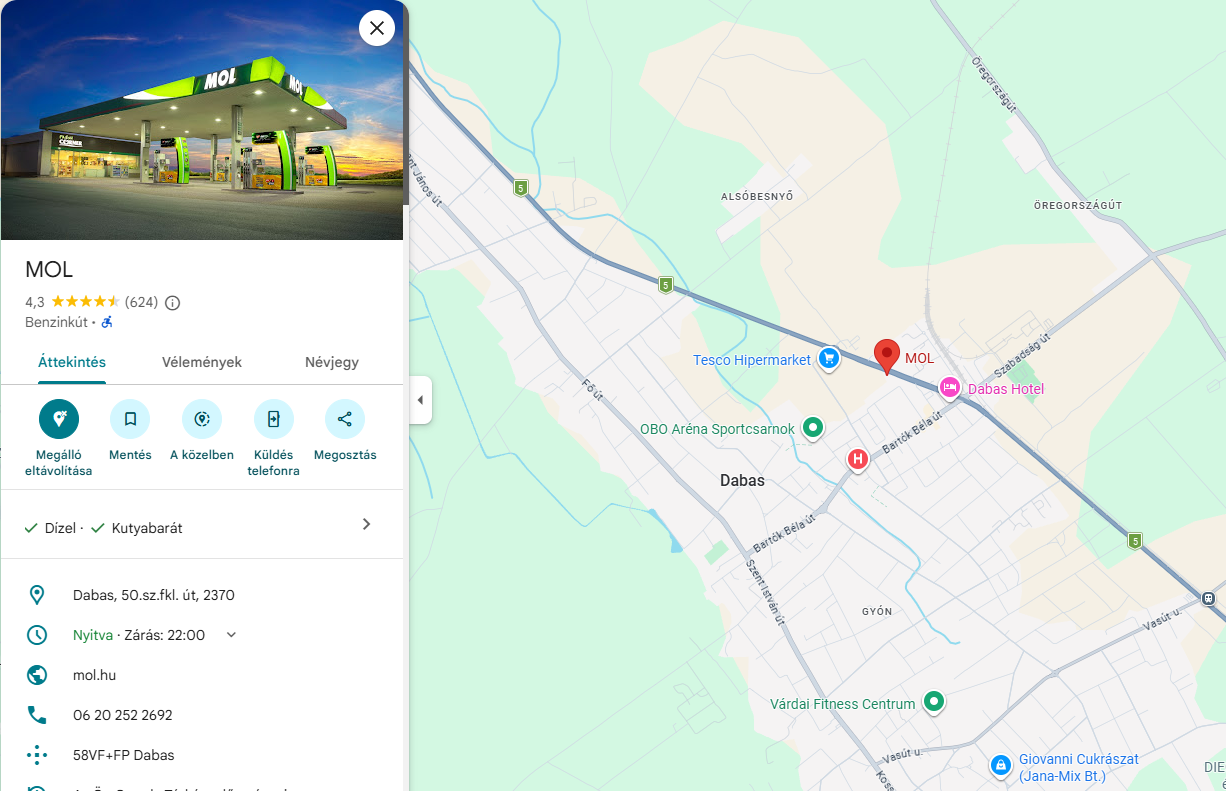The width and height of the screenshot is (1226, 791).
Task: Click the star rating 4,3
Action: [72, 302]
